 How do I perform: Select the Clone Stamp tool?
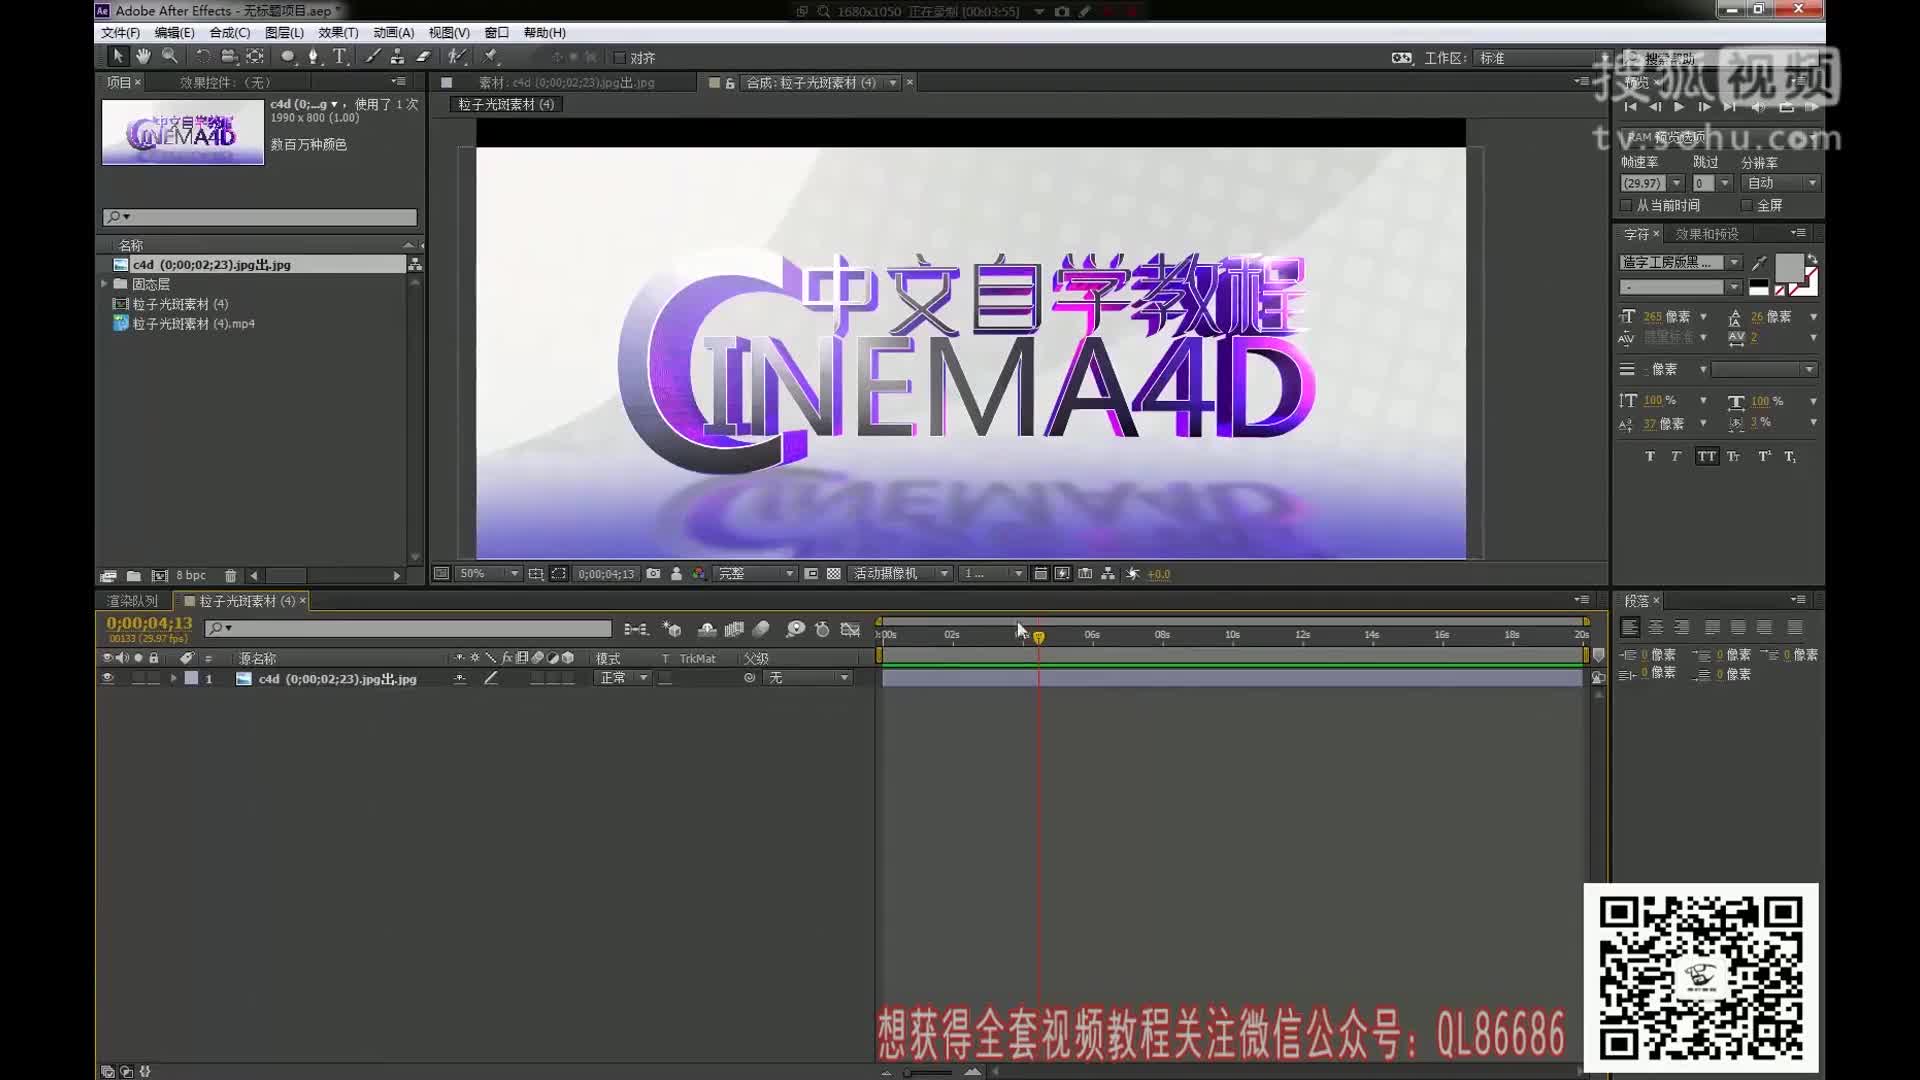click(398, 57)
